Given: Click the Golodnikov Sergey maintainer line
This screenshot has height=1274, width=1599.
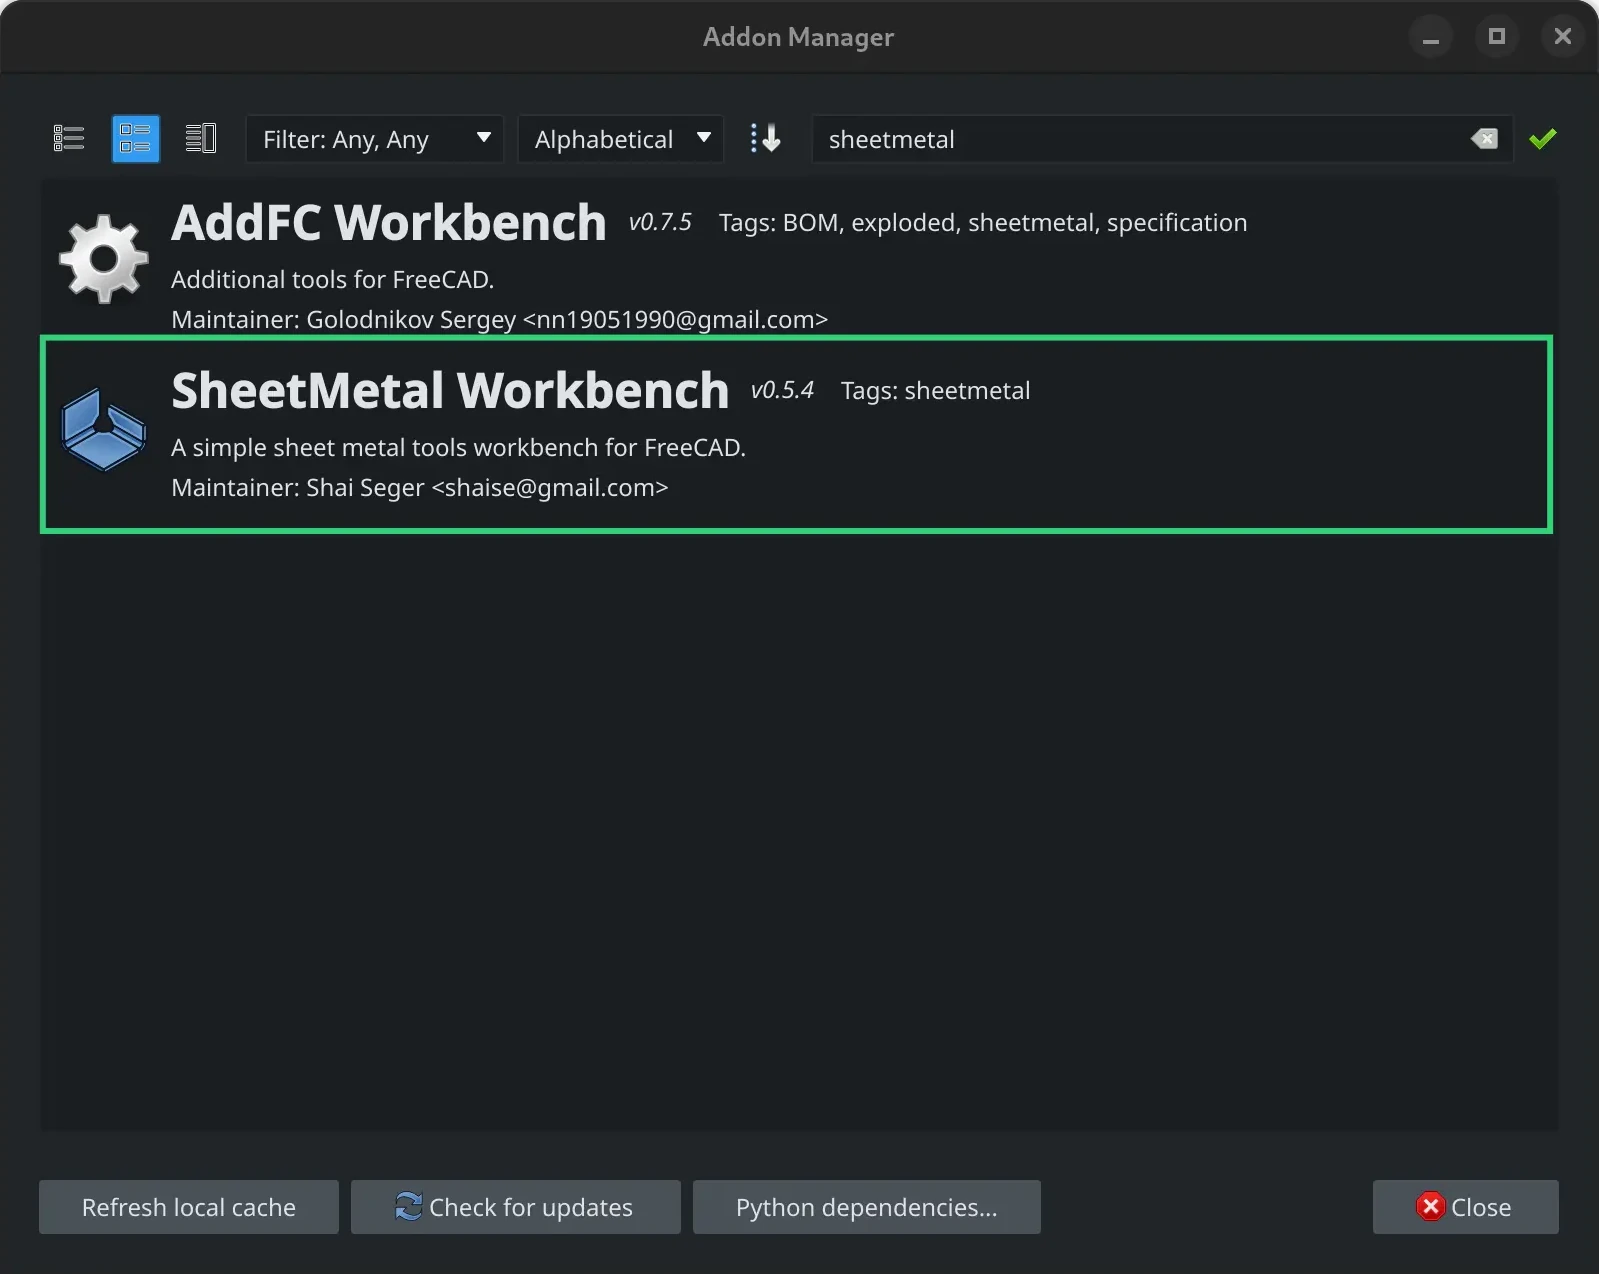Looking at the screenshot, I should [499, 319].
